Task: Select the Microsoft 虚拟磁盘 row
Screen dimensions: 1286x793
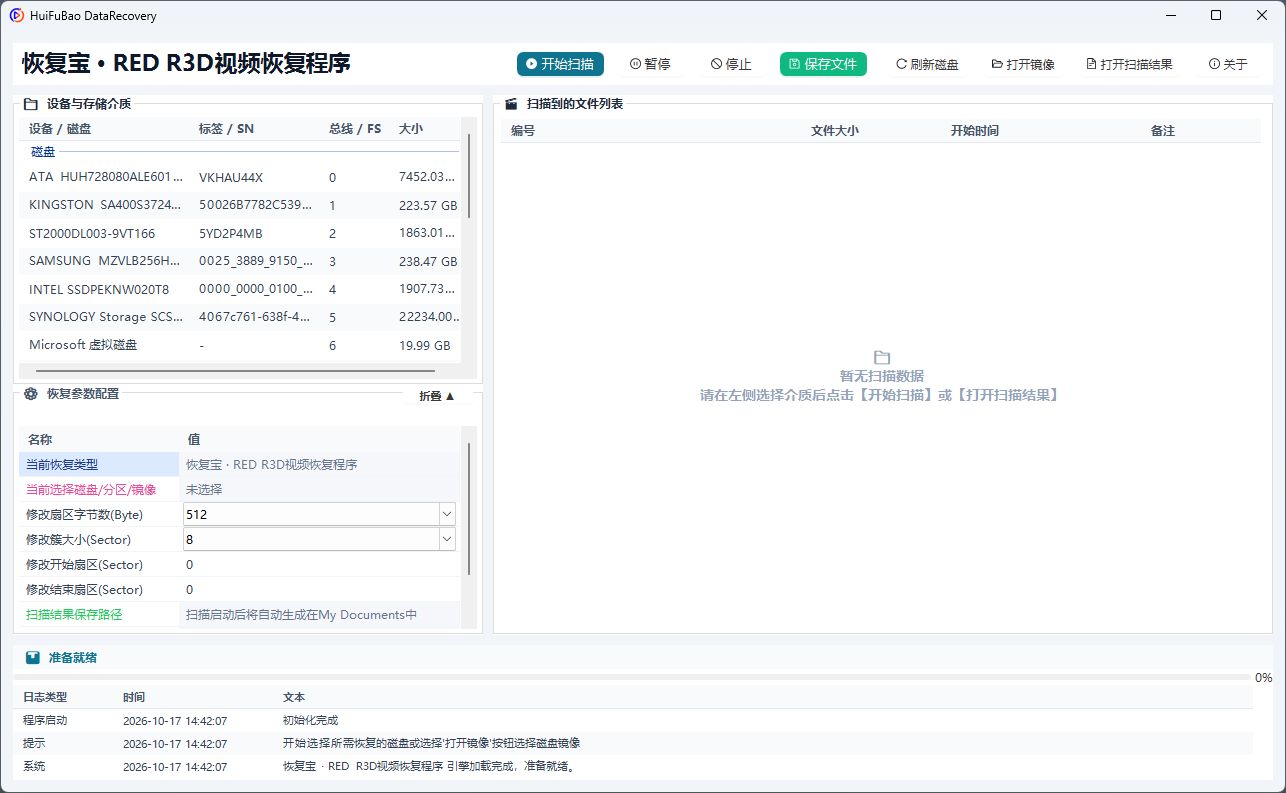Action: point(240,345)
